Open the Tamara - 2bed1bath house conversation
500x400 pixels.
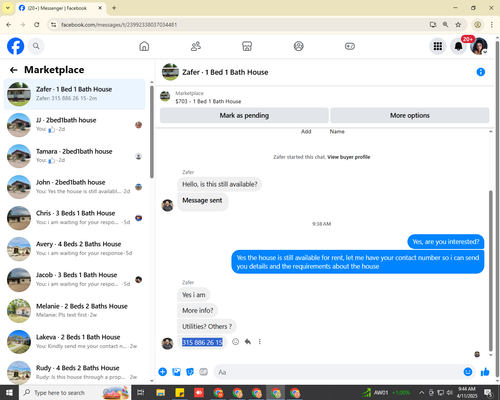coord(74,156)
